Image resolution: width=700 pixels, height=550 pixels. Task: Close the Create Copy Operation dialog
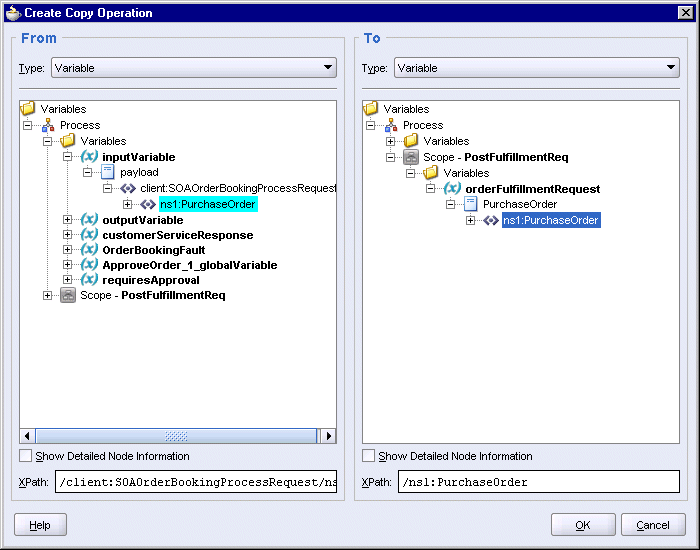pos(685,12)
